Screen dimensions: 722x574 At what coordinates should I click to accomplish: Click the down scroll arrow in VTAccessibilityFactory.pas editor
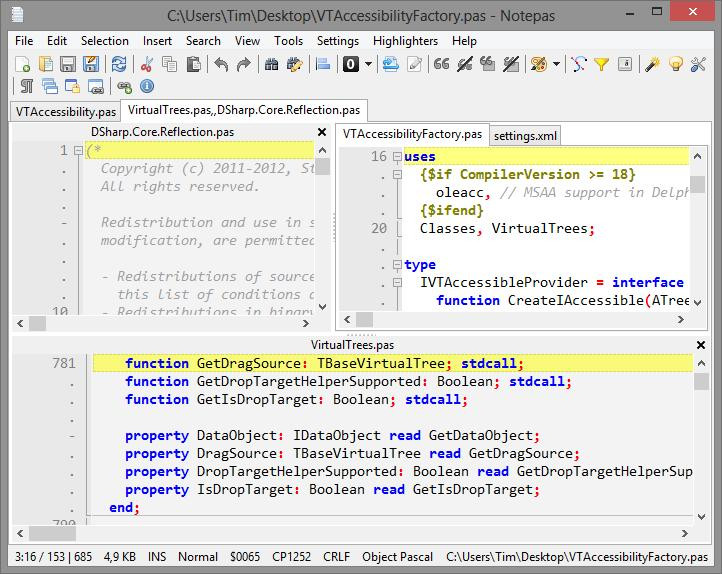(698, 302)
